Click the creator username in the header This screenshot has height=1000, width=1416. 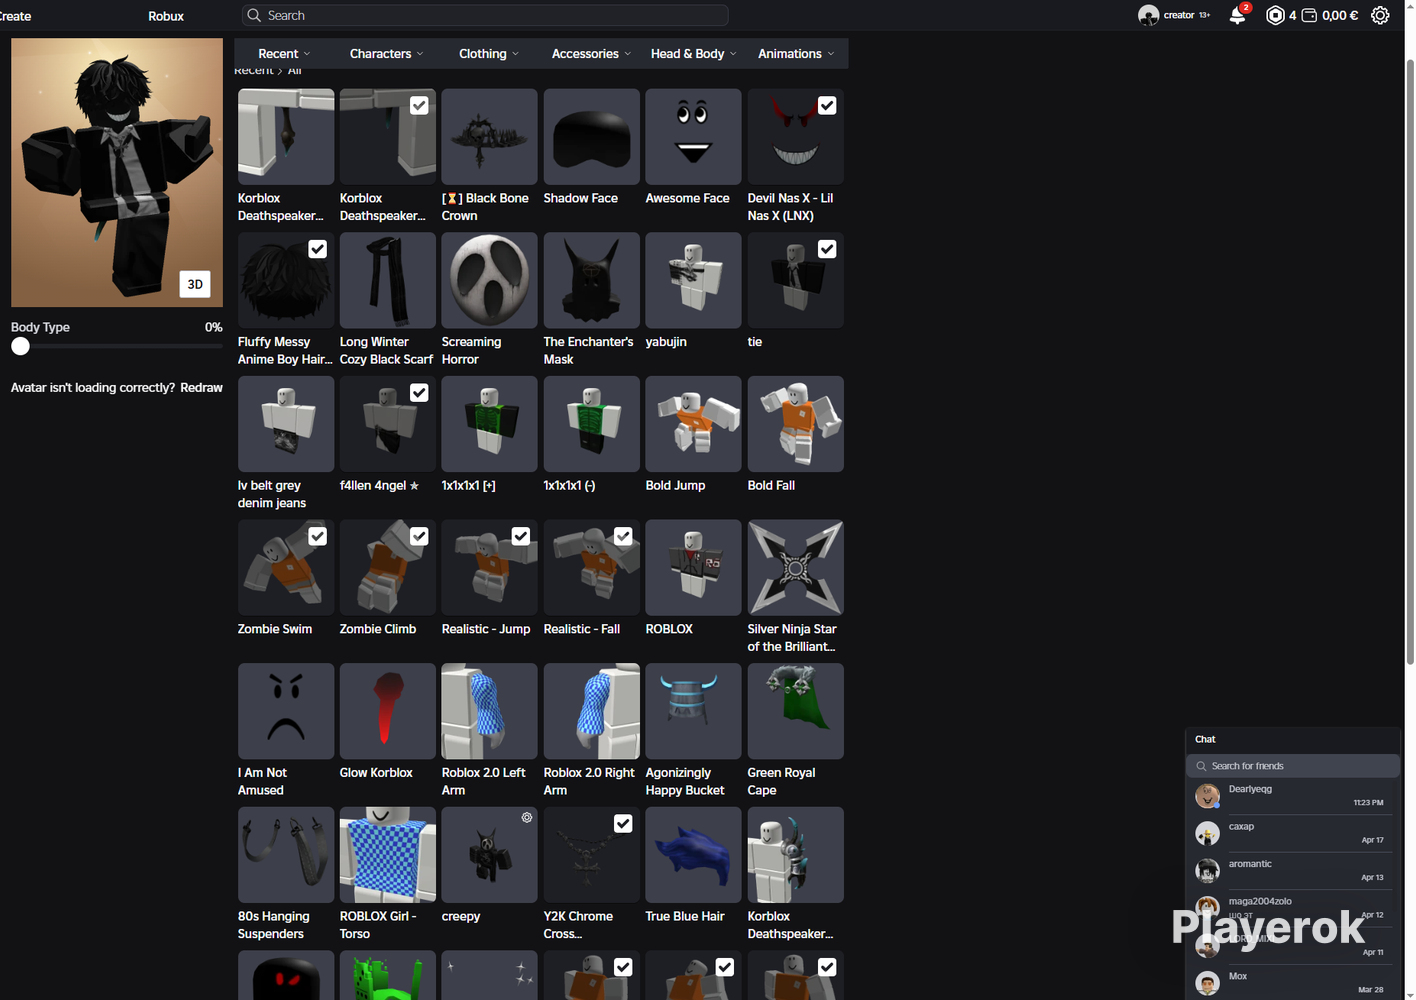pyautogui.click(x=1179, y=15)
